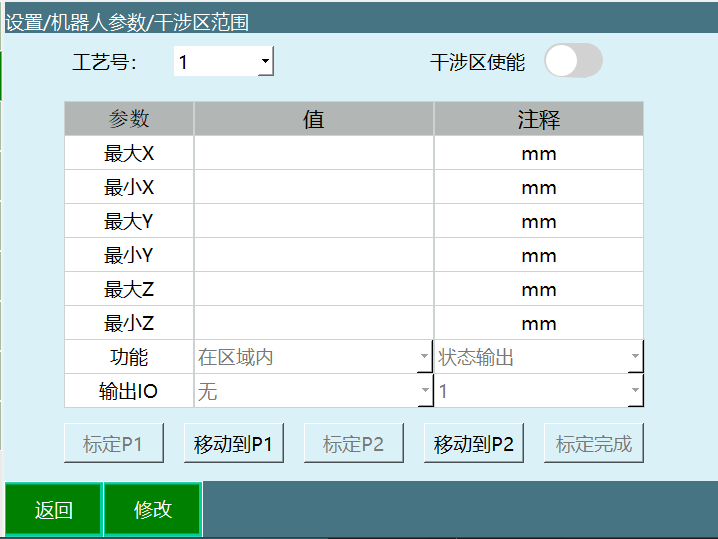Expand the 在区域内 function dropdown

coord(313,357)
